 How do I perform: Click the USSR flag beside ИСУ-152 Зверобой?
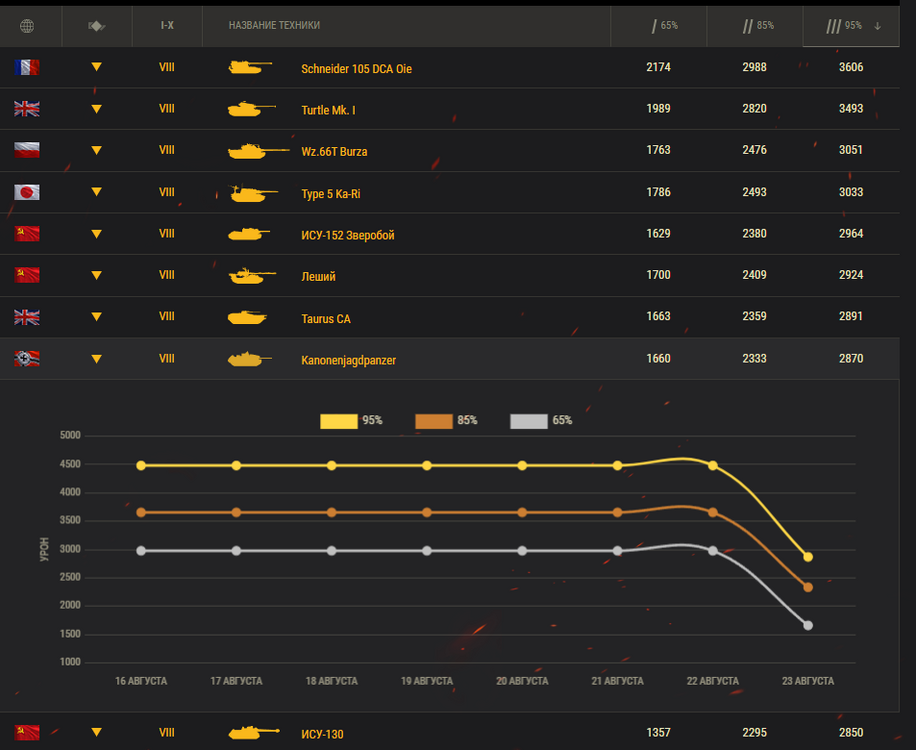click(27, 234)
